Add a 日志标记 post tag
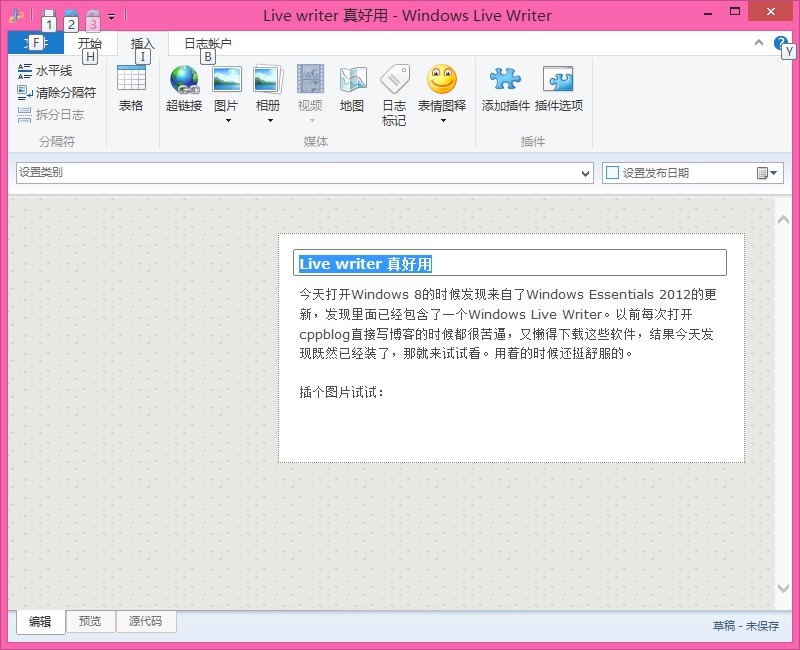The height and width of the screenshot is (650, 800). (394, 94)
